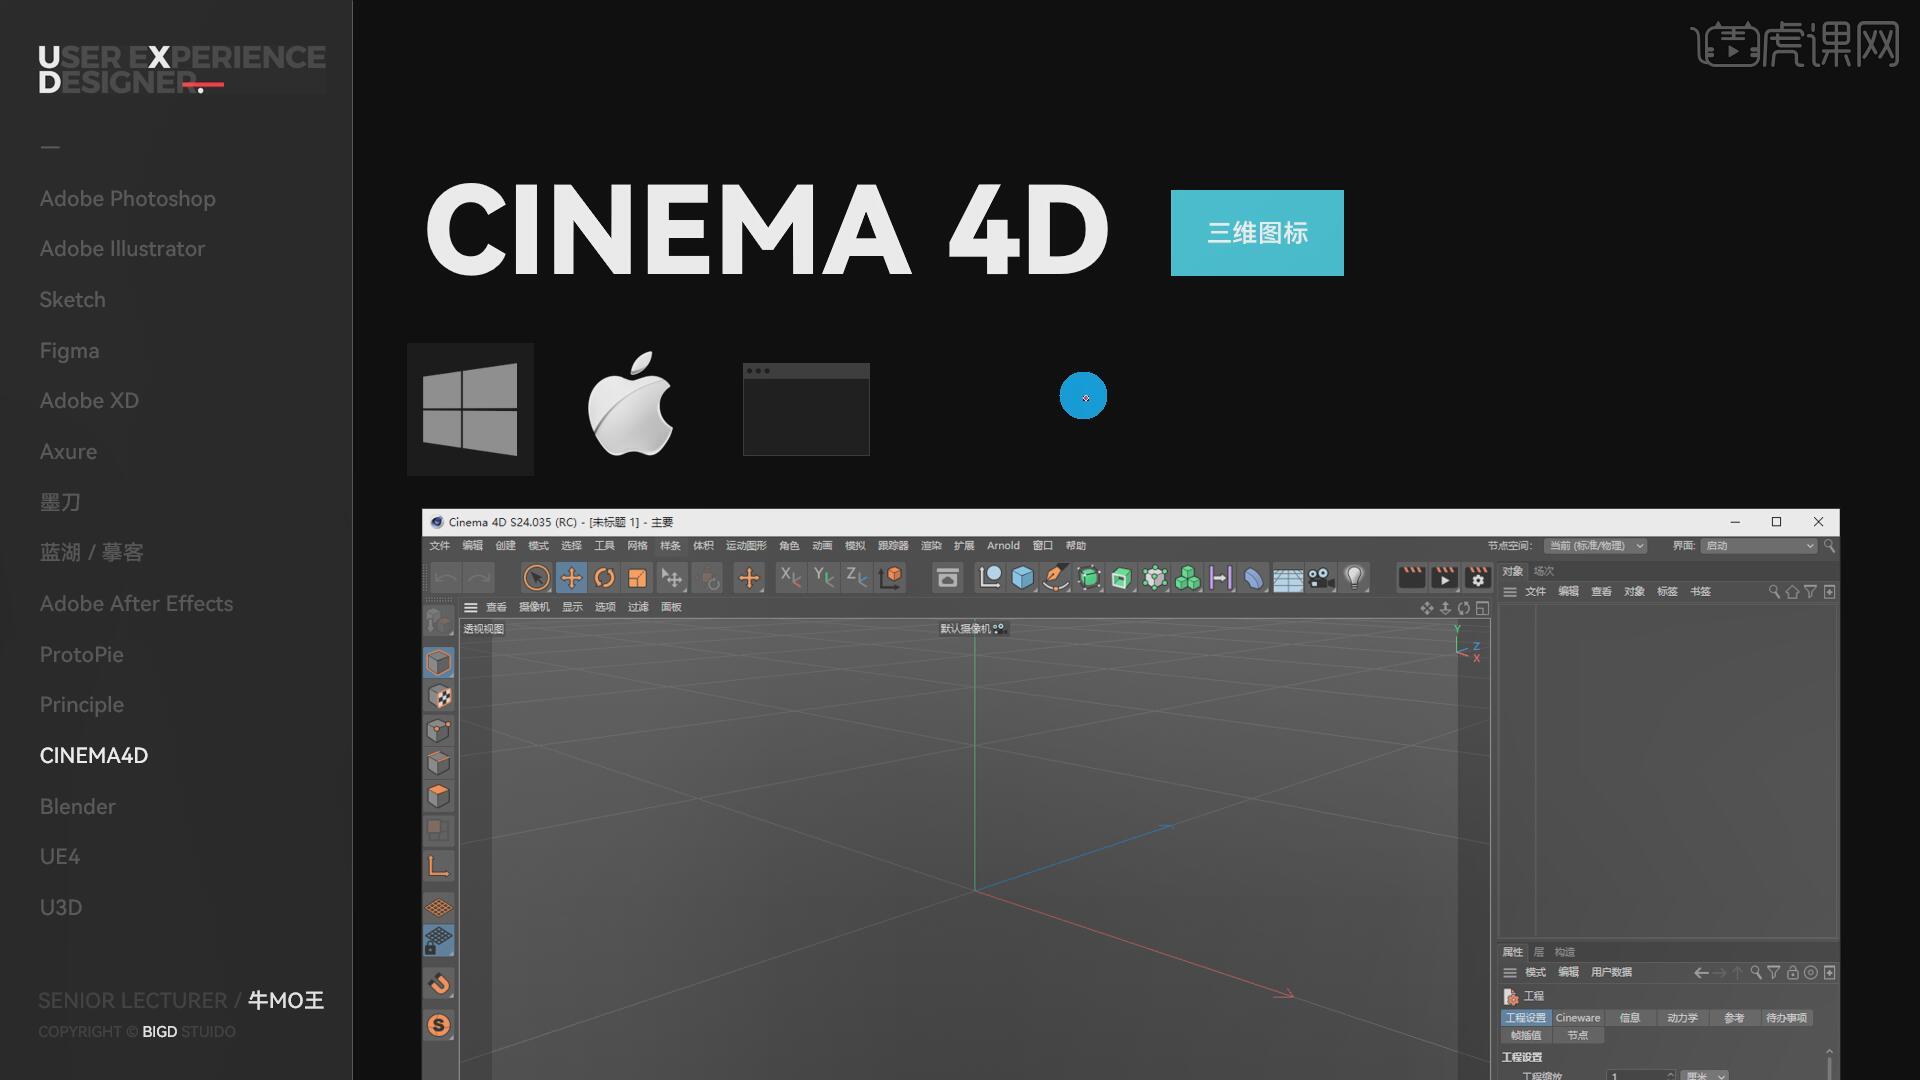Open the 工程缩放 unit dropdown
The height and width of the screenshot is (1080, 1920).
tap(1704, 1076)
